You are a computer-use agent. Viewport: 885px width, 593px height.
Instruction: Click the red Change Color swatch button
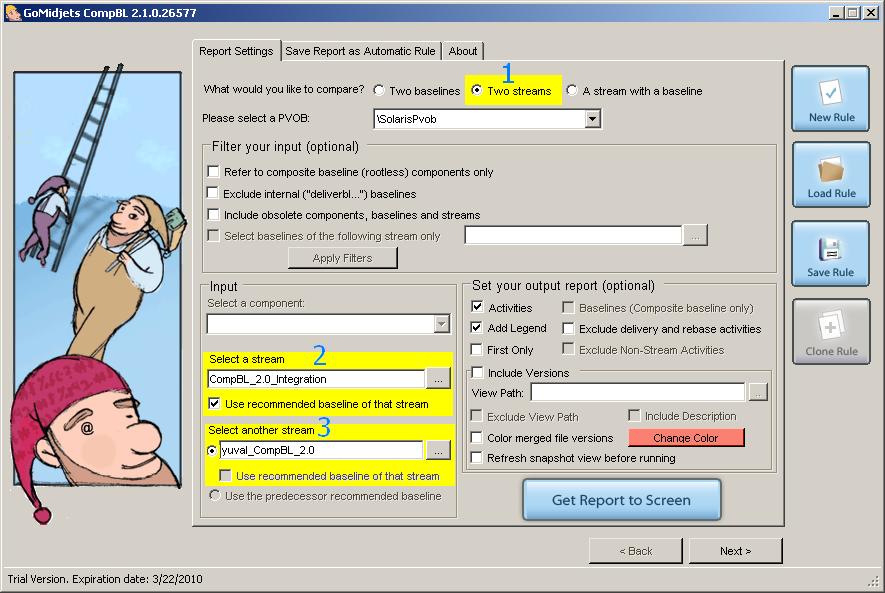685,438
